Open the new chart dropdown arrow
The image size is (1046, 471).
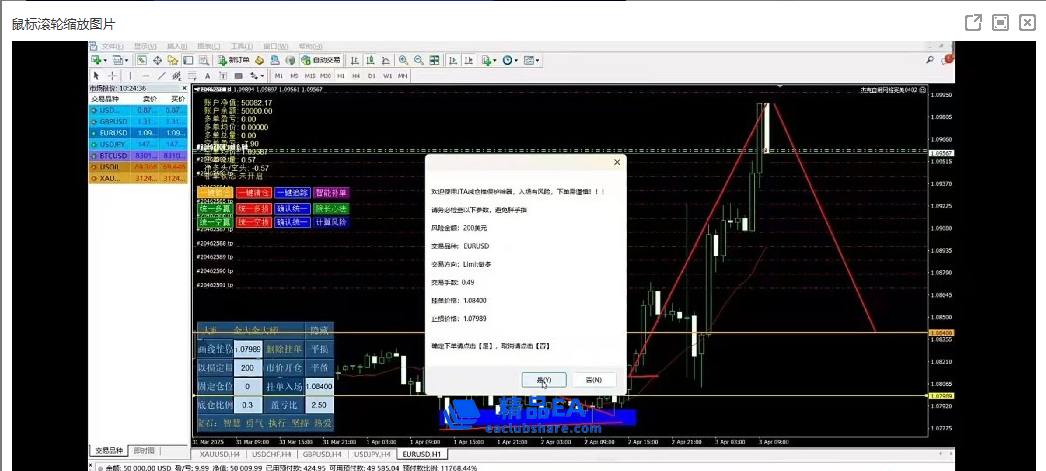(x=108, y=60)
